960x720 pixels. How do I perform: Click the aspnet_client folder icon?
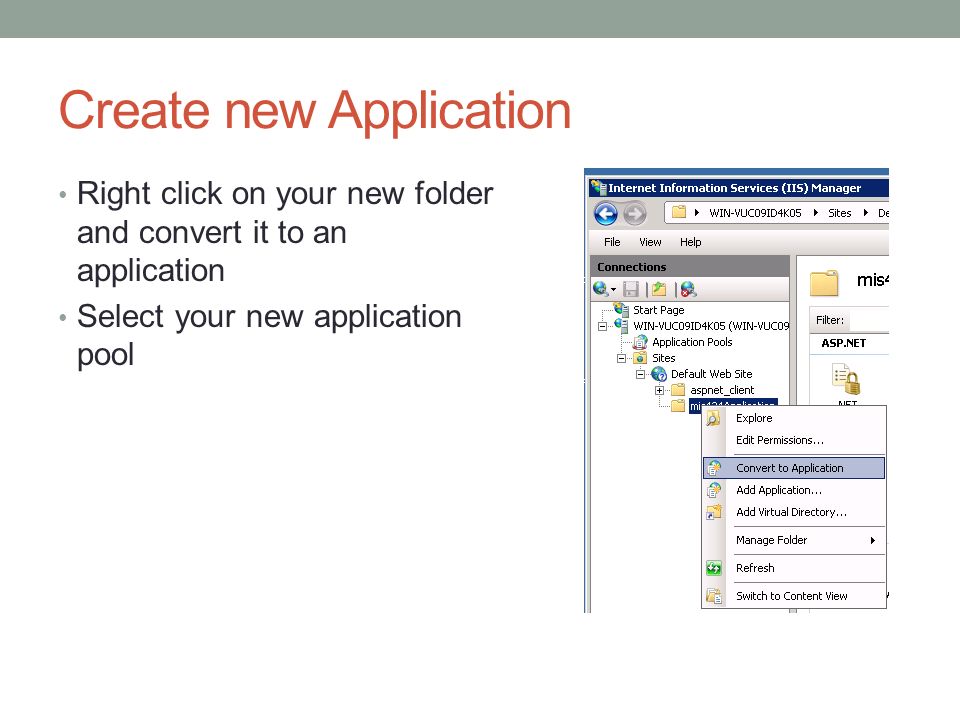click(x=678, y=390)
